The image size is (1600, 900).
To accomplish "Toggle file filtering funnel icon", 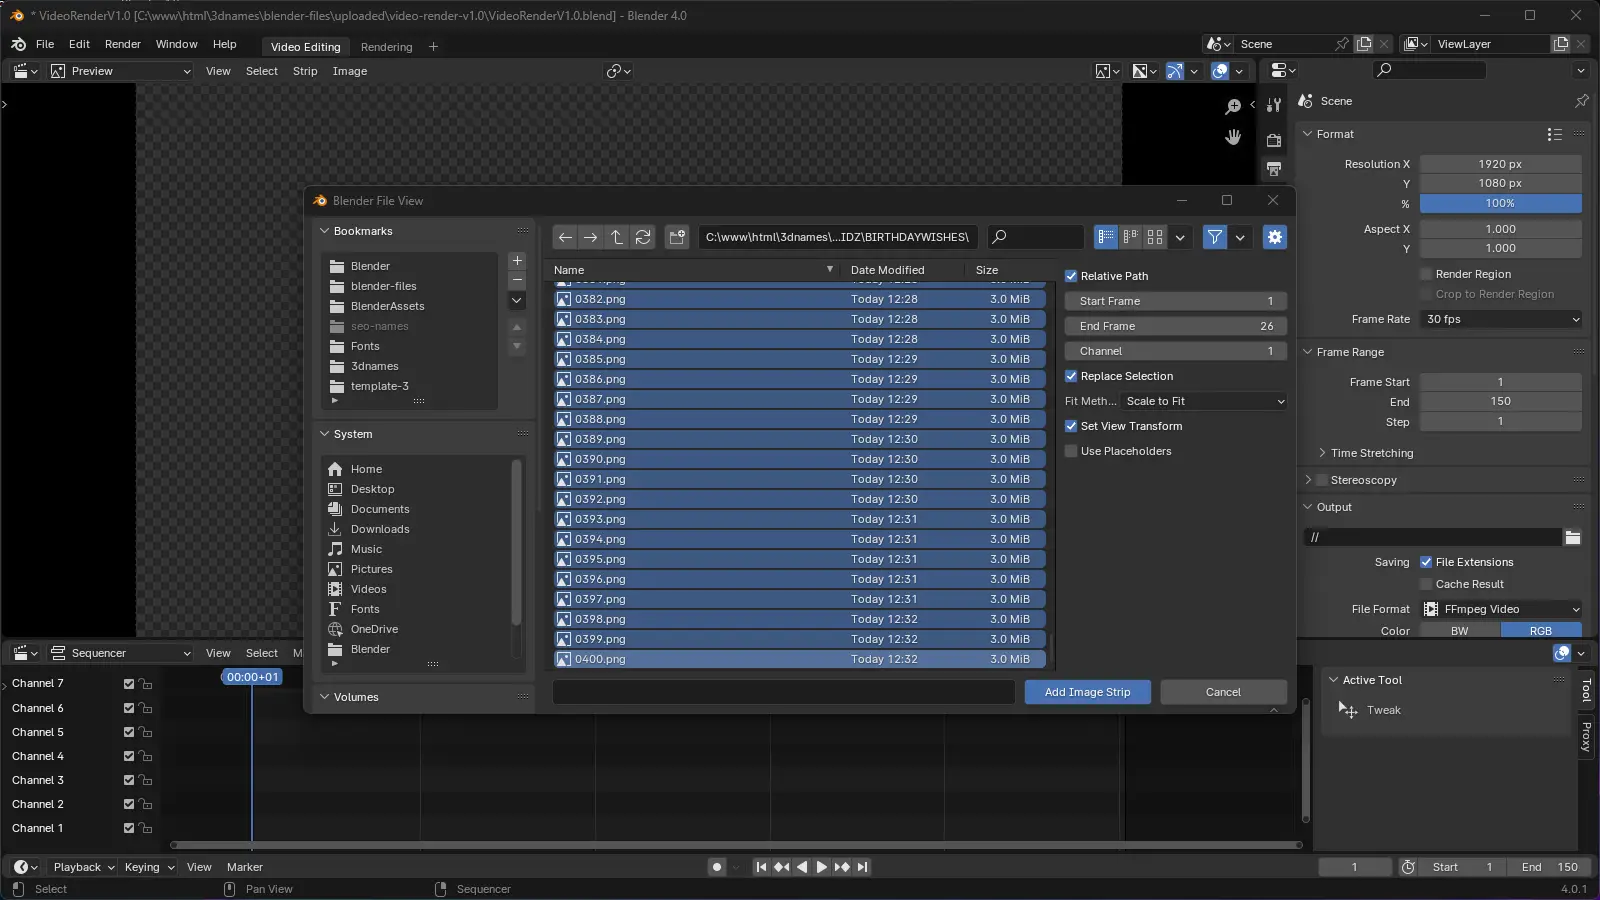I will point(1214,237).
